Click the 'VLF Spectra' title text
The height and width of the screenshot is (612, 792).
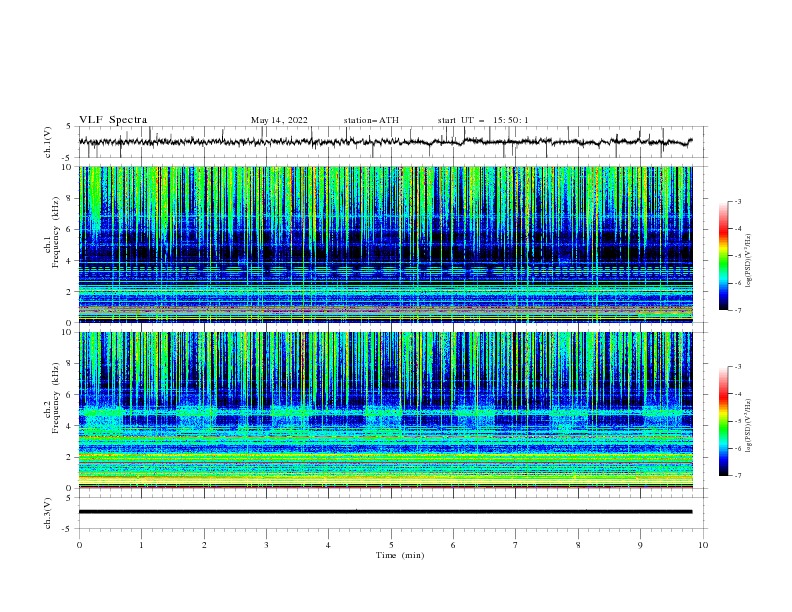[113, 120]
